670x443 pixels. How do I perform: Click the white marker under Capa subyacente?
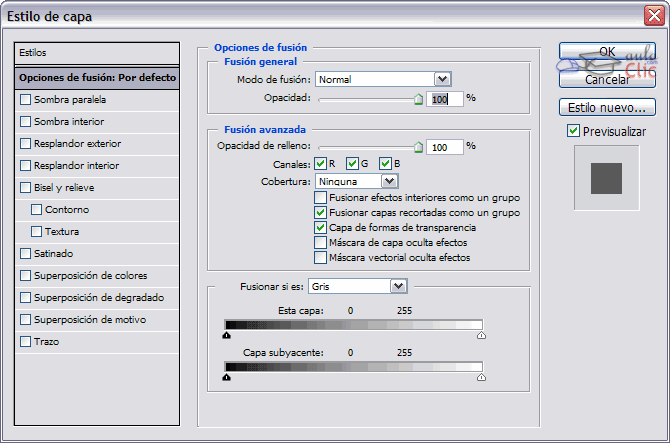(481, 378)
